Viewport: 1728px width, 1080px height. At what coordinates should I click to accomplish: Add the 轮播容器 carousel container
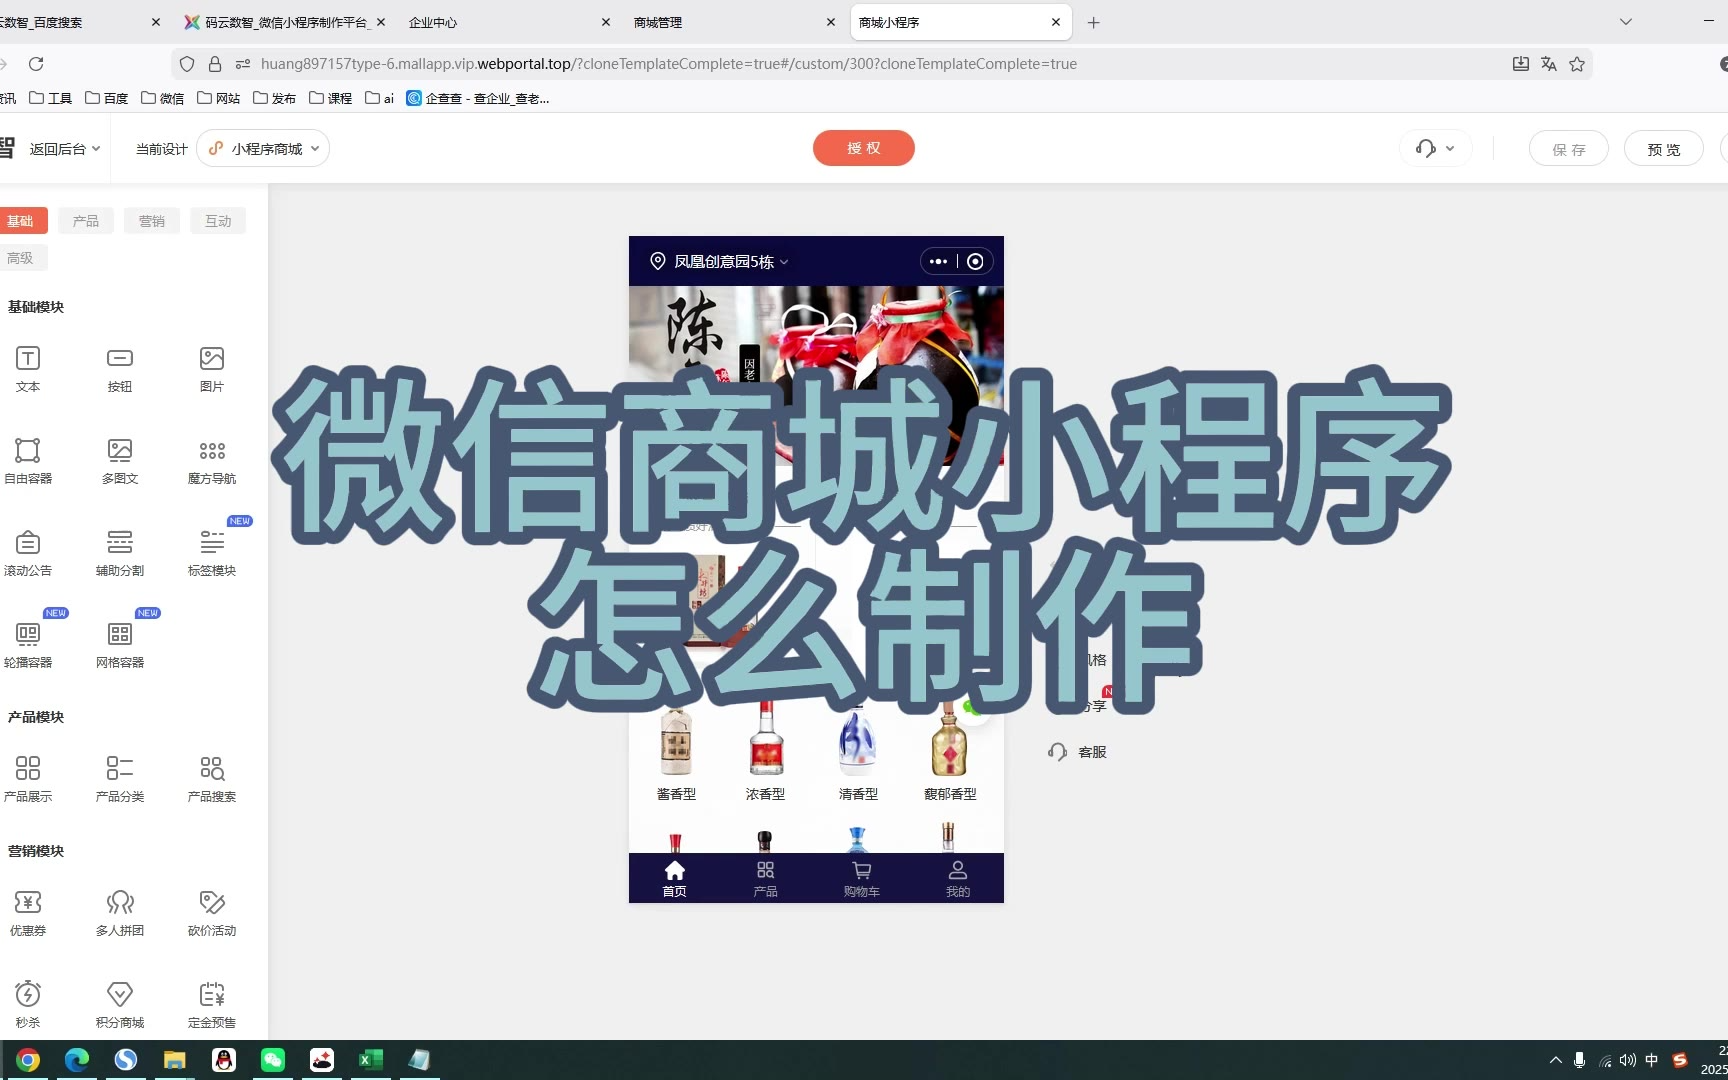[28, 644]
